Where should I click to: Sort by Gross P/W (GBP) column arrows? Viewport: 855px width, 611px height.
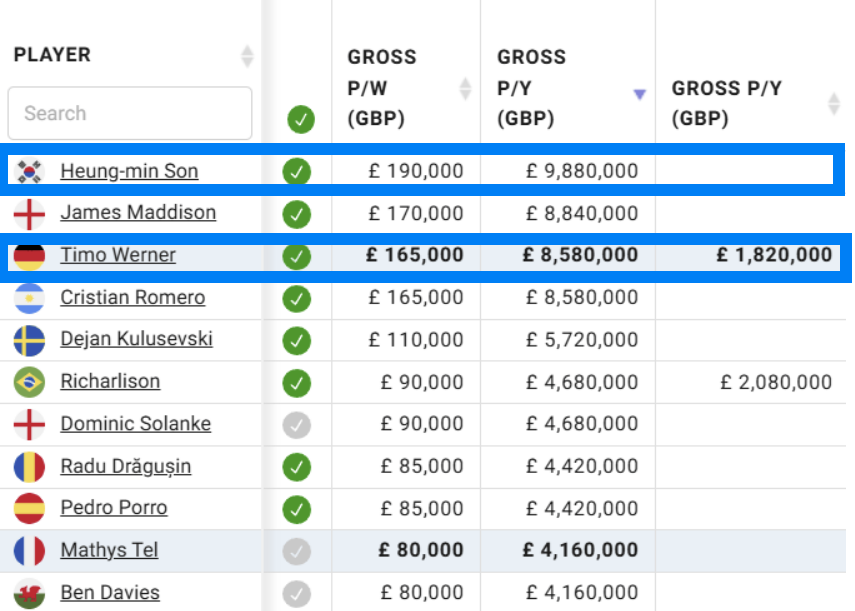(465, 88)
